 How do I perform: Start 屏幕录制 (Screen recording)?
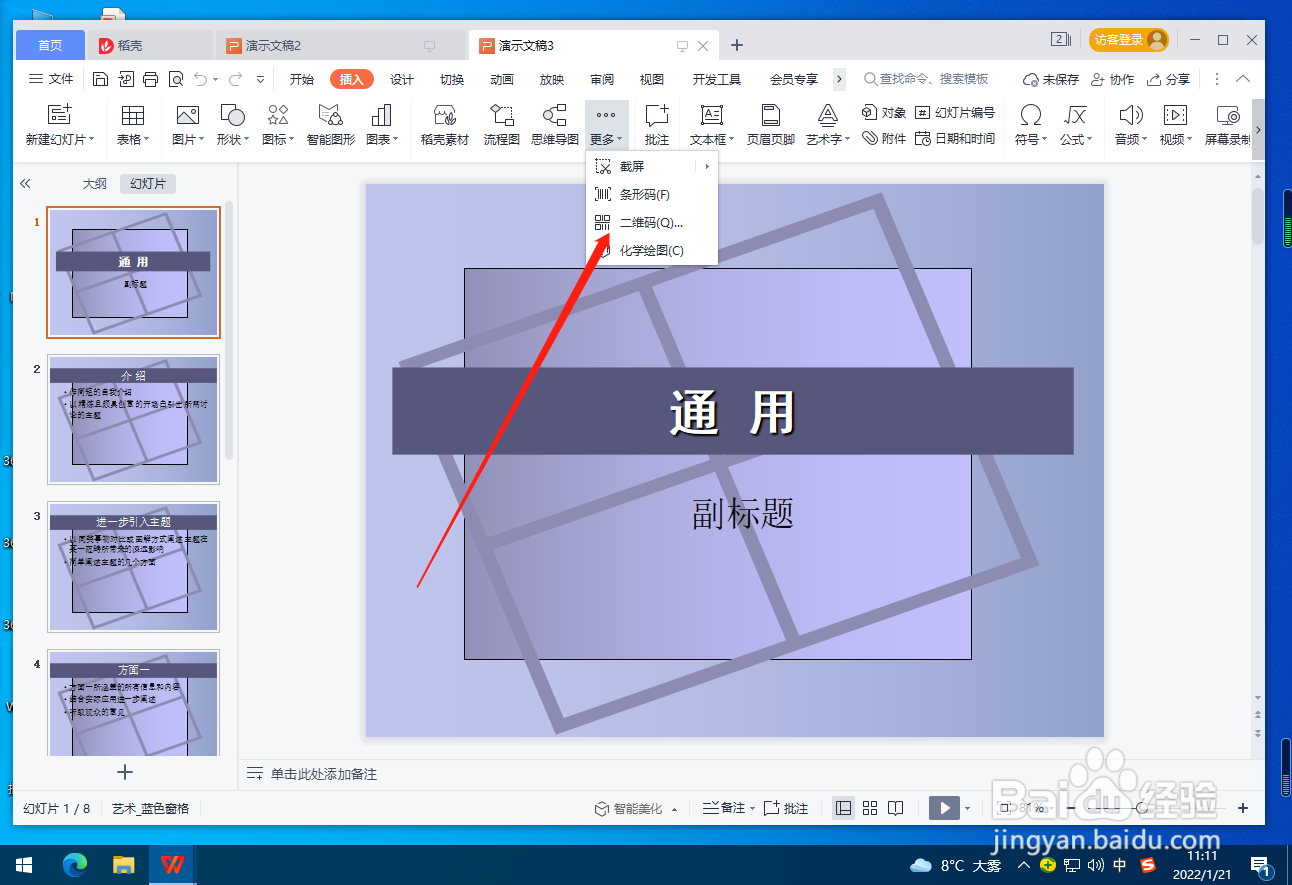click(1227, 126)
